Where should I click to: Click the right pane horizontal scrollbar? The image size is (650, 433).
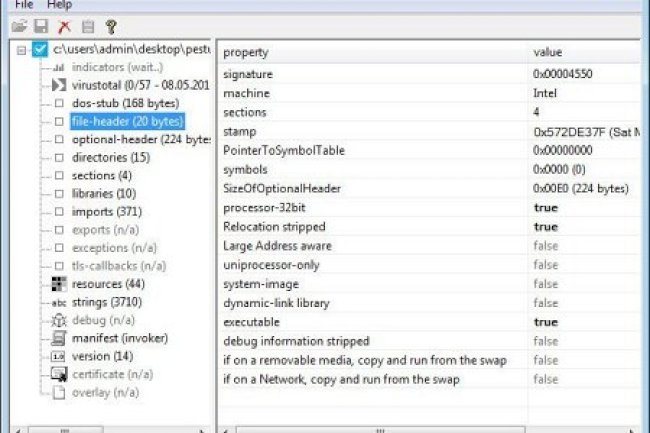click(380, 428)
